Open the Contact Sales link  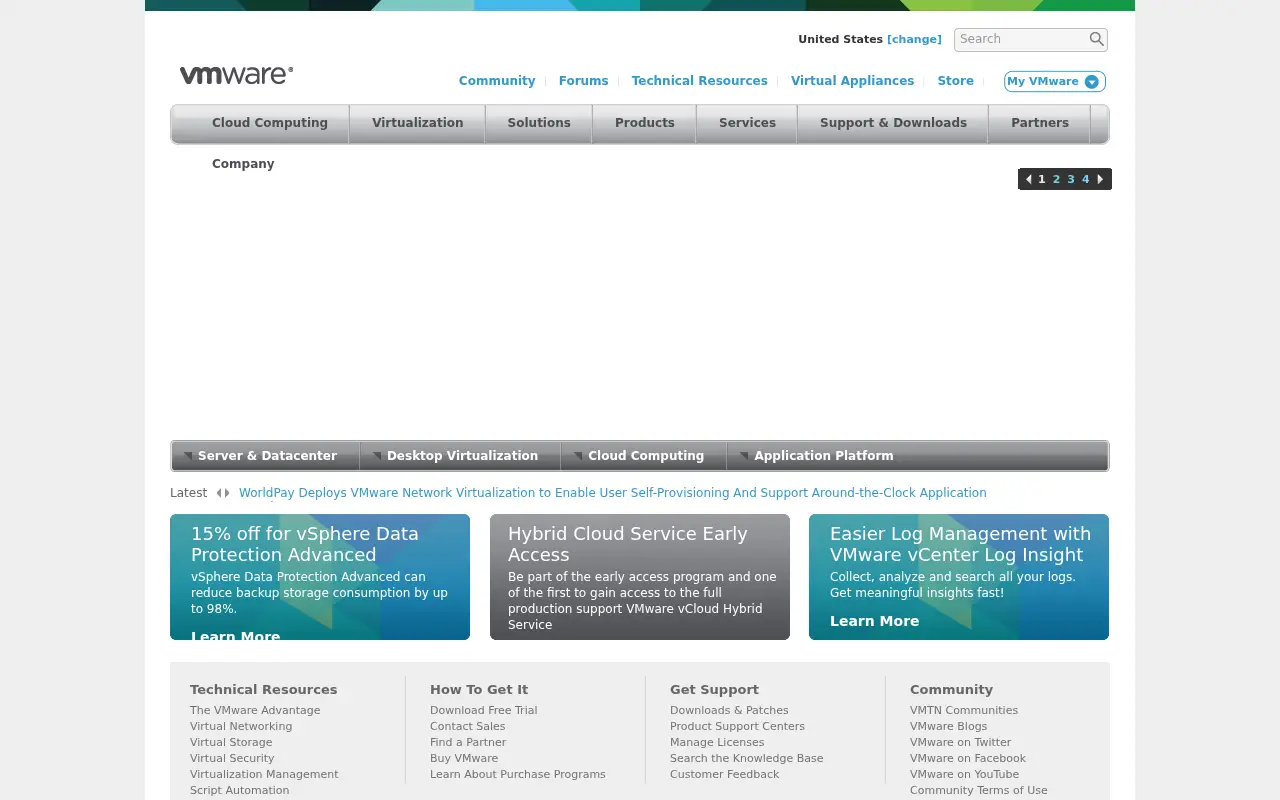[468, 726]
